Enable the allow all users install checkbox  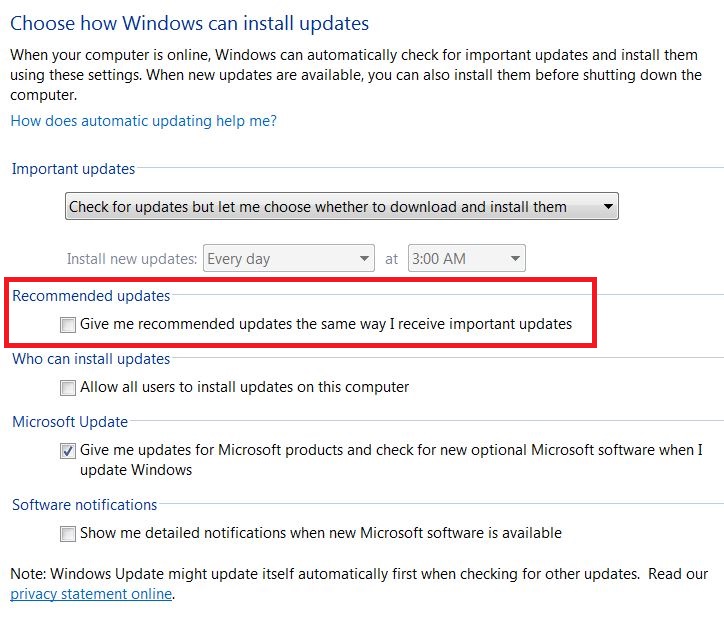point(68,387)
